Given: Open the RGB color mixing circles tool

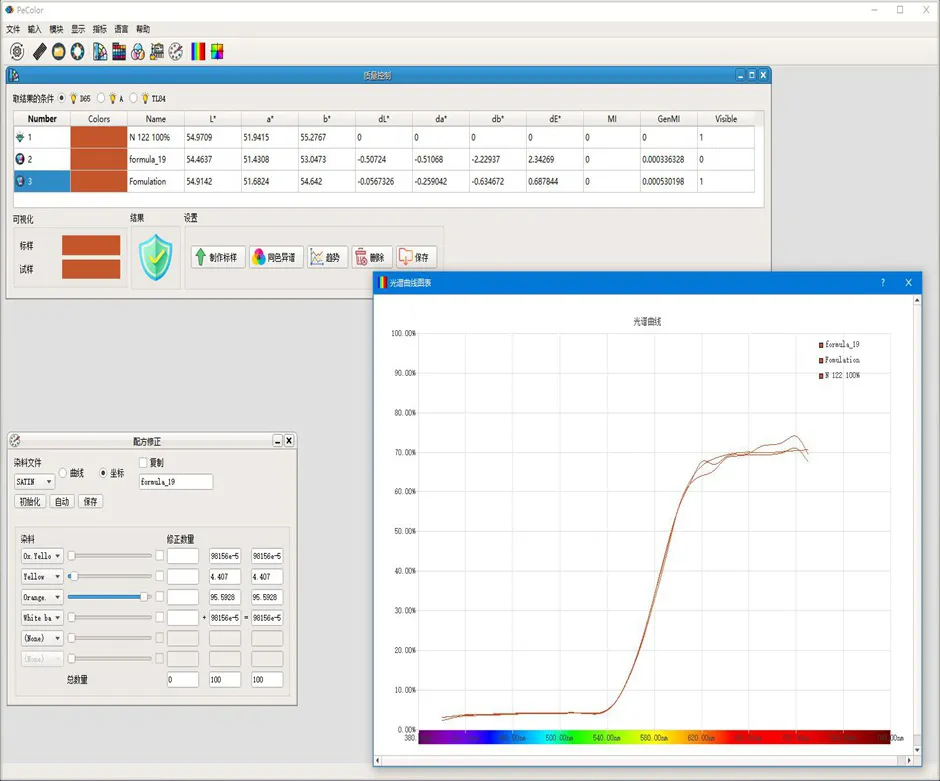Looking at the screenshot, I should tap(138, 51).
